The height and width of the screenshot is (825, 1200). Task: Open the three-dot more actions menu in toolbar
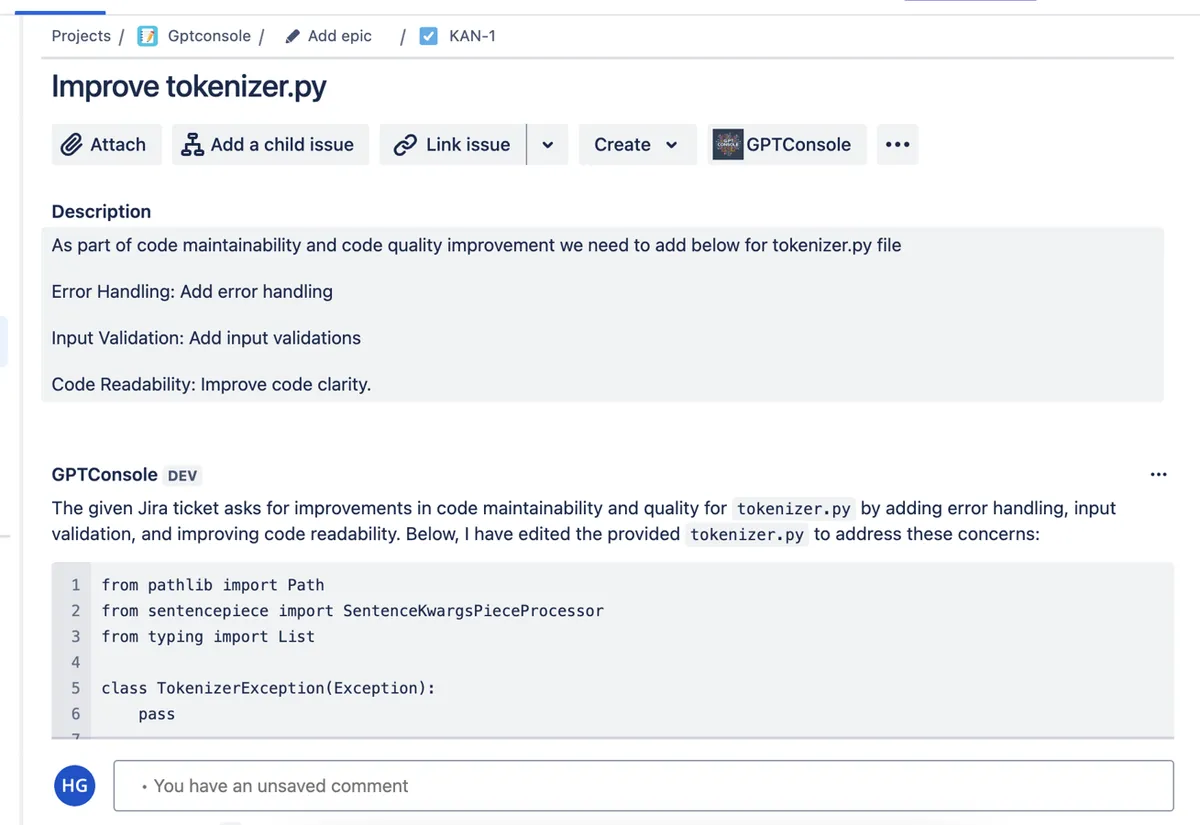click(x=898, y=144)
